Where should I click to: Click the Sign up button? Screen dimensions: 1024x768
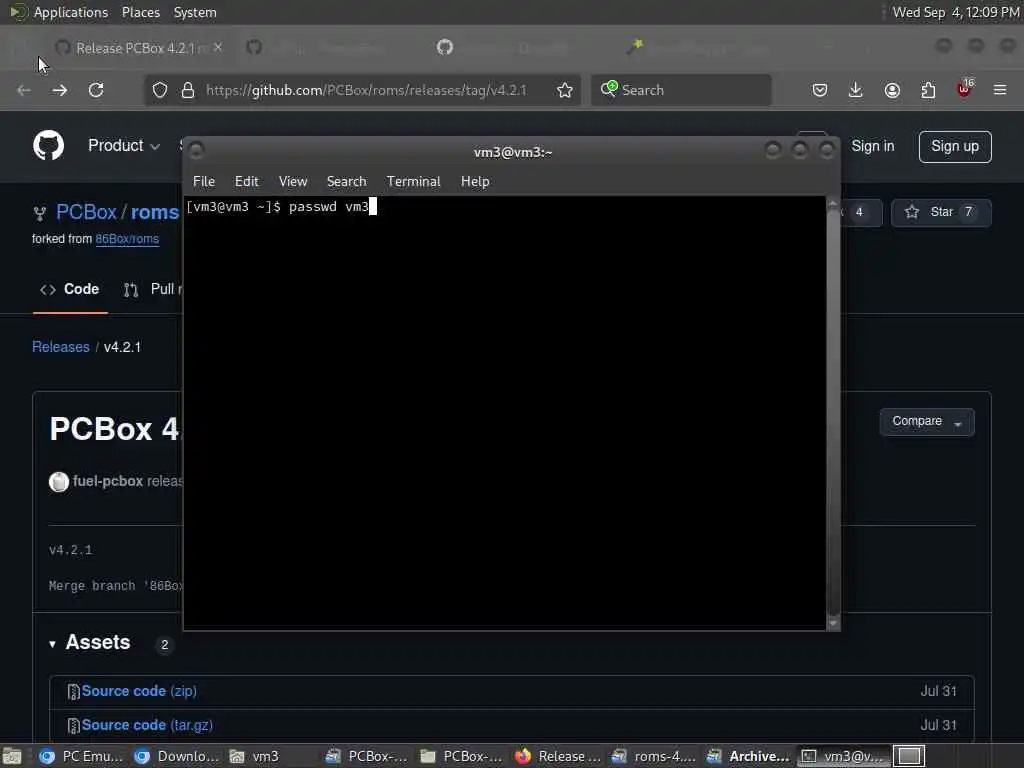955,146
